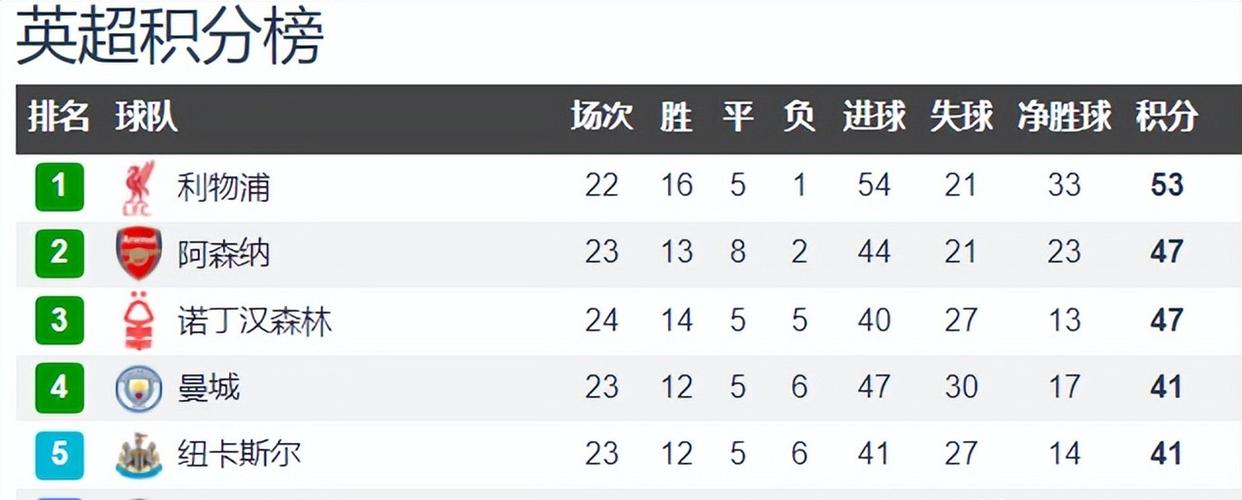Click the 英超积分榜 page title
1242x500 pixels.
171,37
